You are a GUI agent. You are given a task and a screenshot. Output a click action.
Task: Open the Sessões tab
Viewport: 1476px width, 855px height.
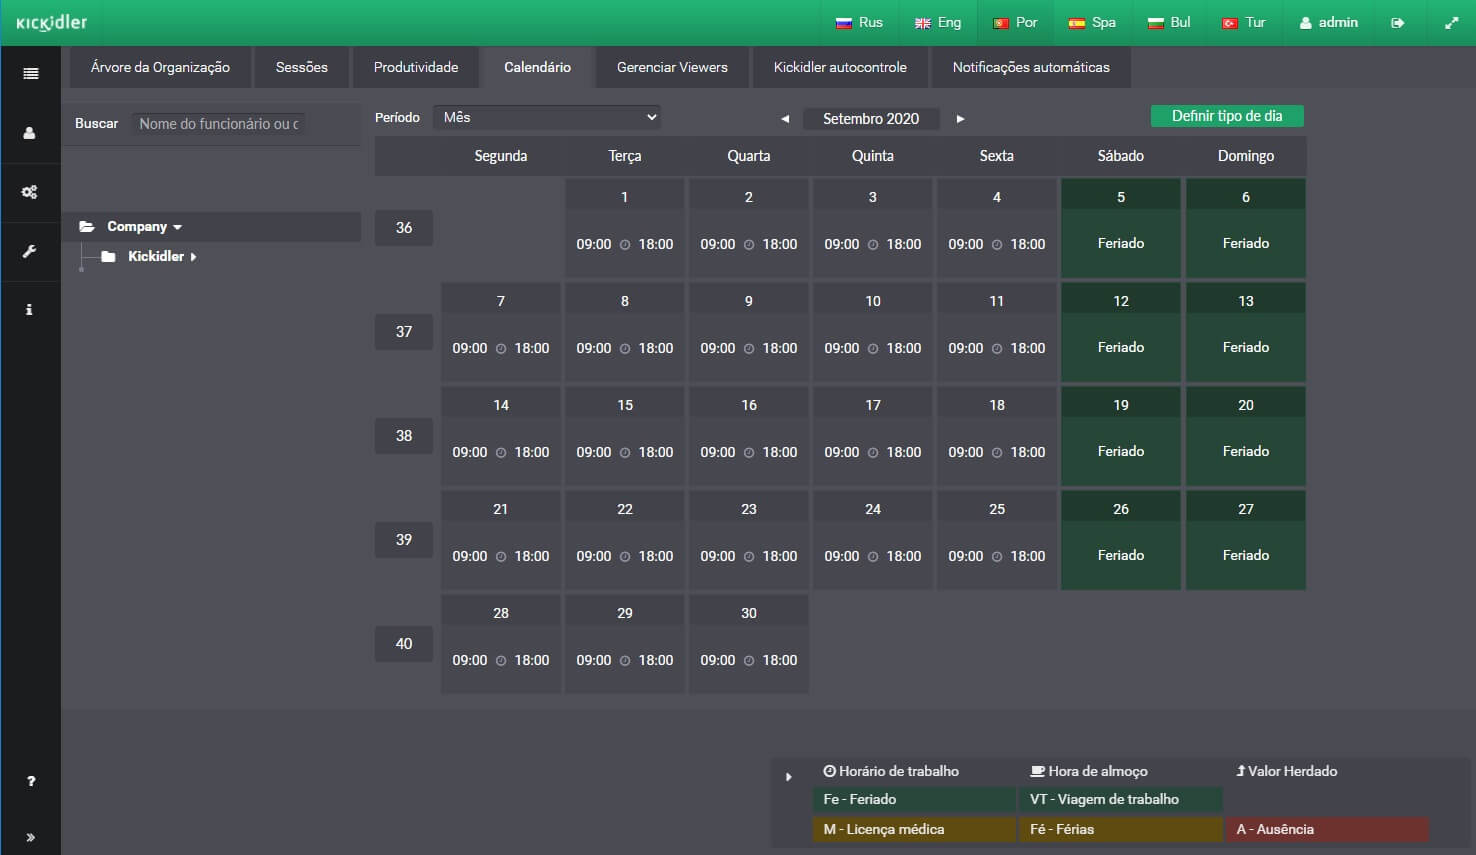[x=302, y=67]
